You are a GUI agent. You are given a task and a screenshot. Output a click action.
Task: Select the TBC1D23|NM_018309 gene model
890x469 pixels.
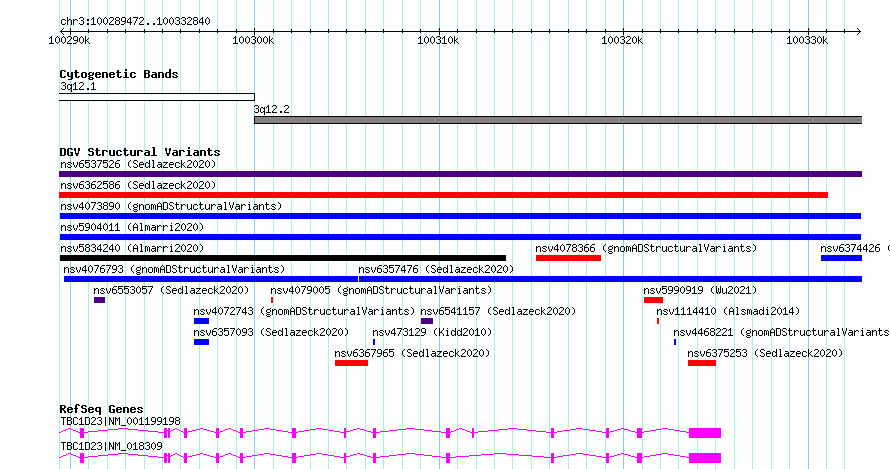[x=390, y=458]
